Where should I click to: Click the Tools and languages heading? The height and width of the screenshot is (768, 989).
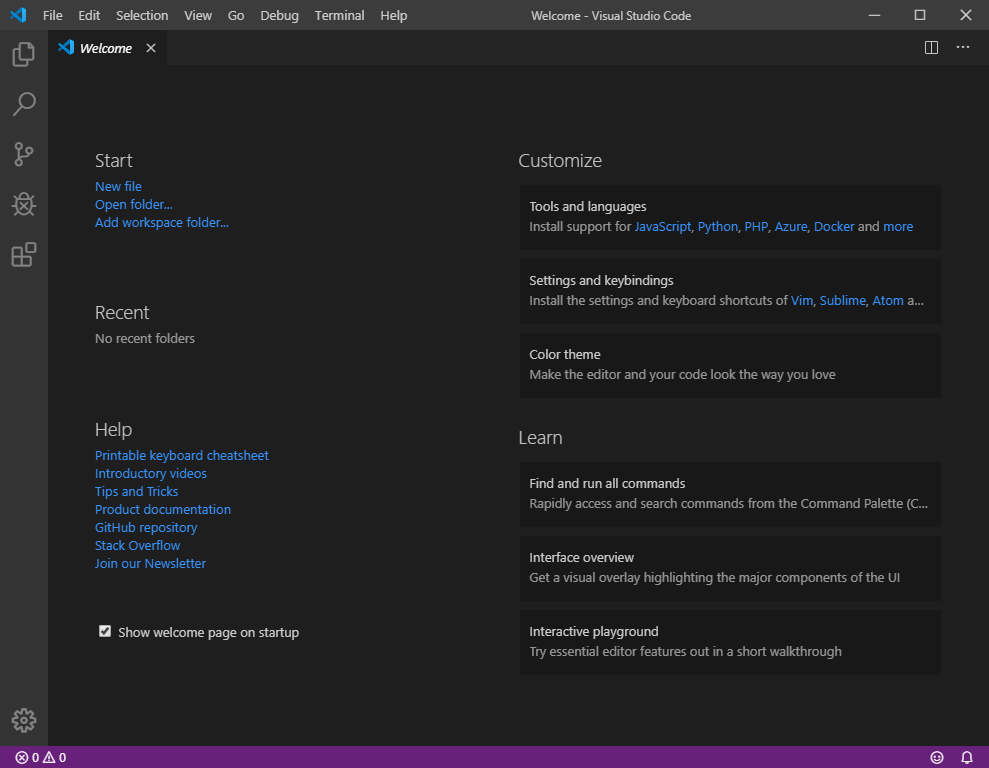pos(587,206)
